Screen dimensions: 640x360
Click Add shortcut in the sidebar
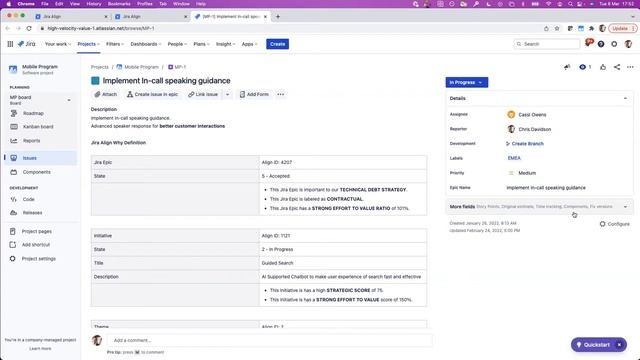click(x=36, y=245)
